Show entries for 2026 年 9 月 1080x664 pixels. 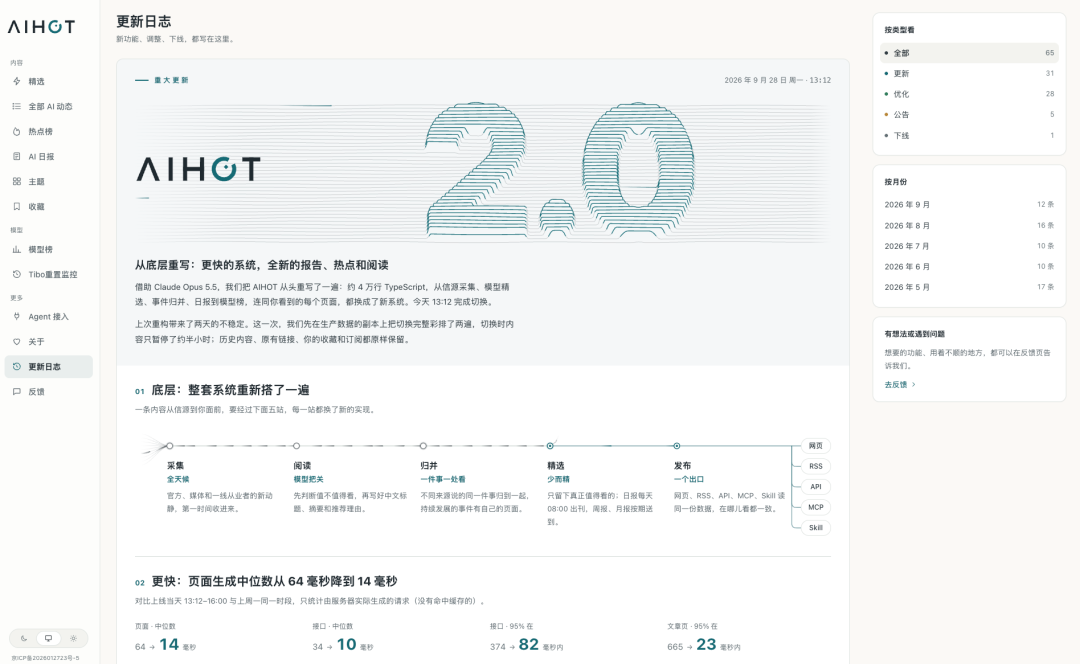coord(969,205)
